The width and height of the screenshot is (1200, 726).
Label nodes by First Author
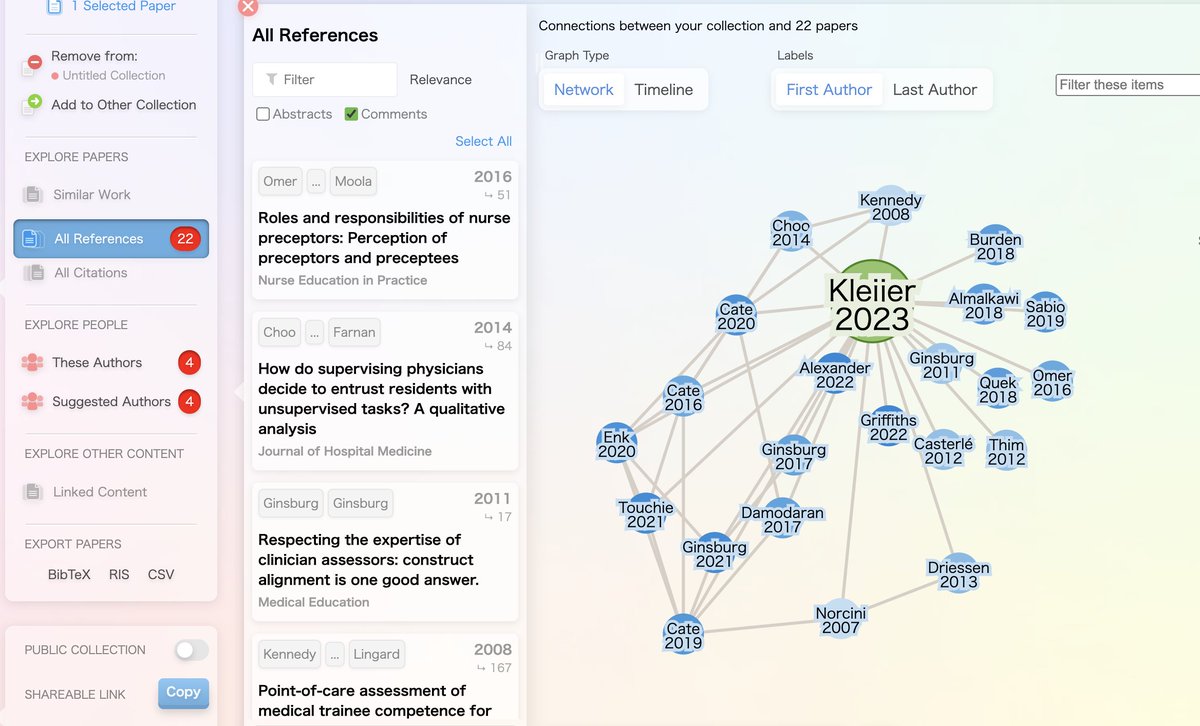pyautogui.click(x=829, y=89)
